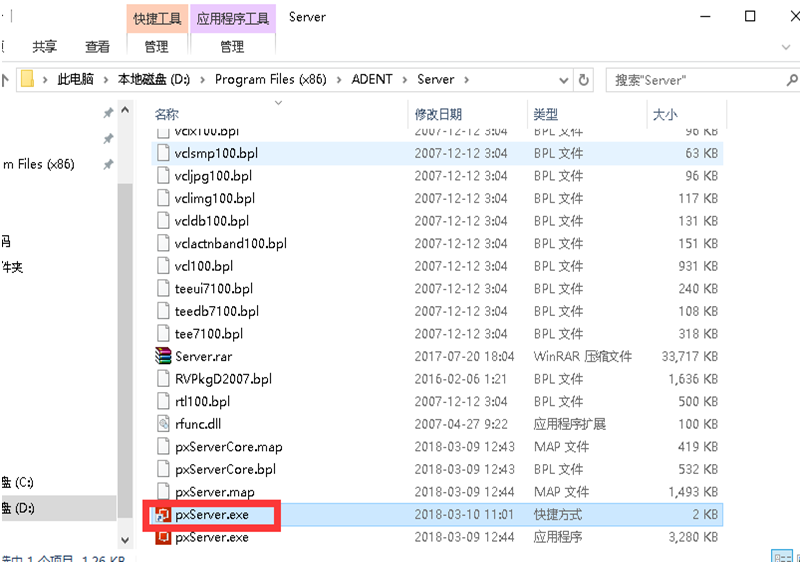Switch to the 查看 ribbon tab
Image resolution: width=802 pixels, height=564 pixels.
click(98, 47)
